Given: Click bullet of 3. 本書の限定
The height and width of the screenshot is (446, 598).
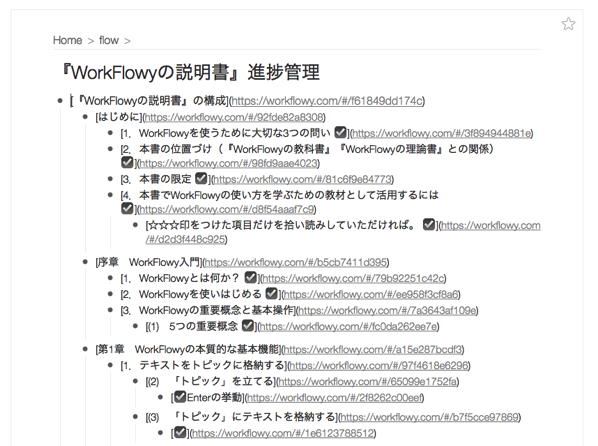Looking at the screenshot, I should 110,179.
